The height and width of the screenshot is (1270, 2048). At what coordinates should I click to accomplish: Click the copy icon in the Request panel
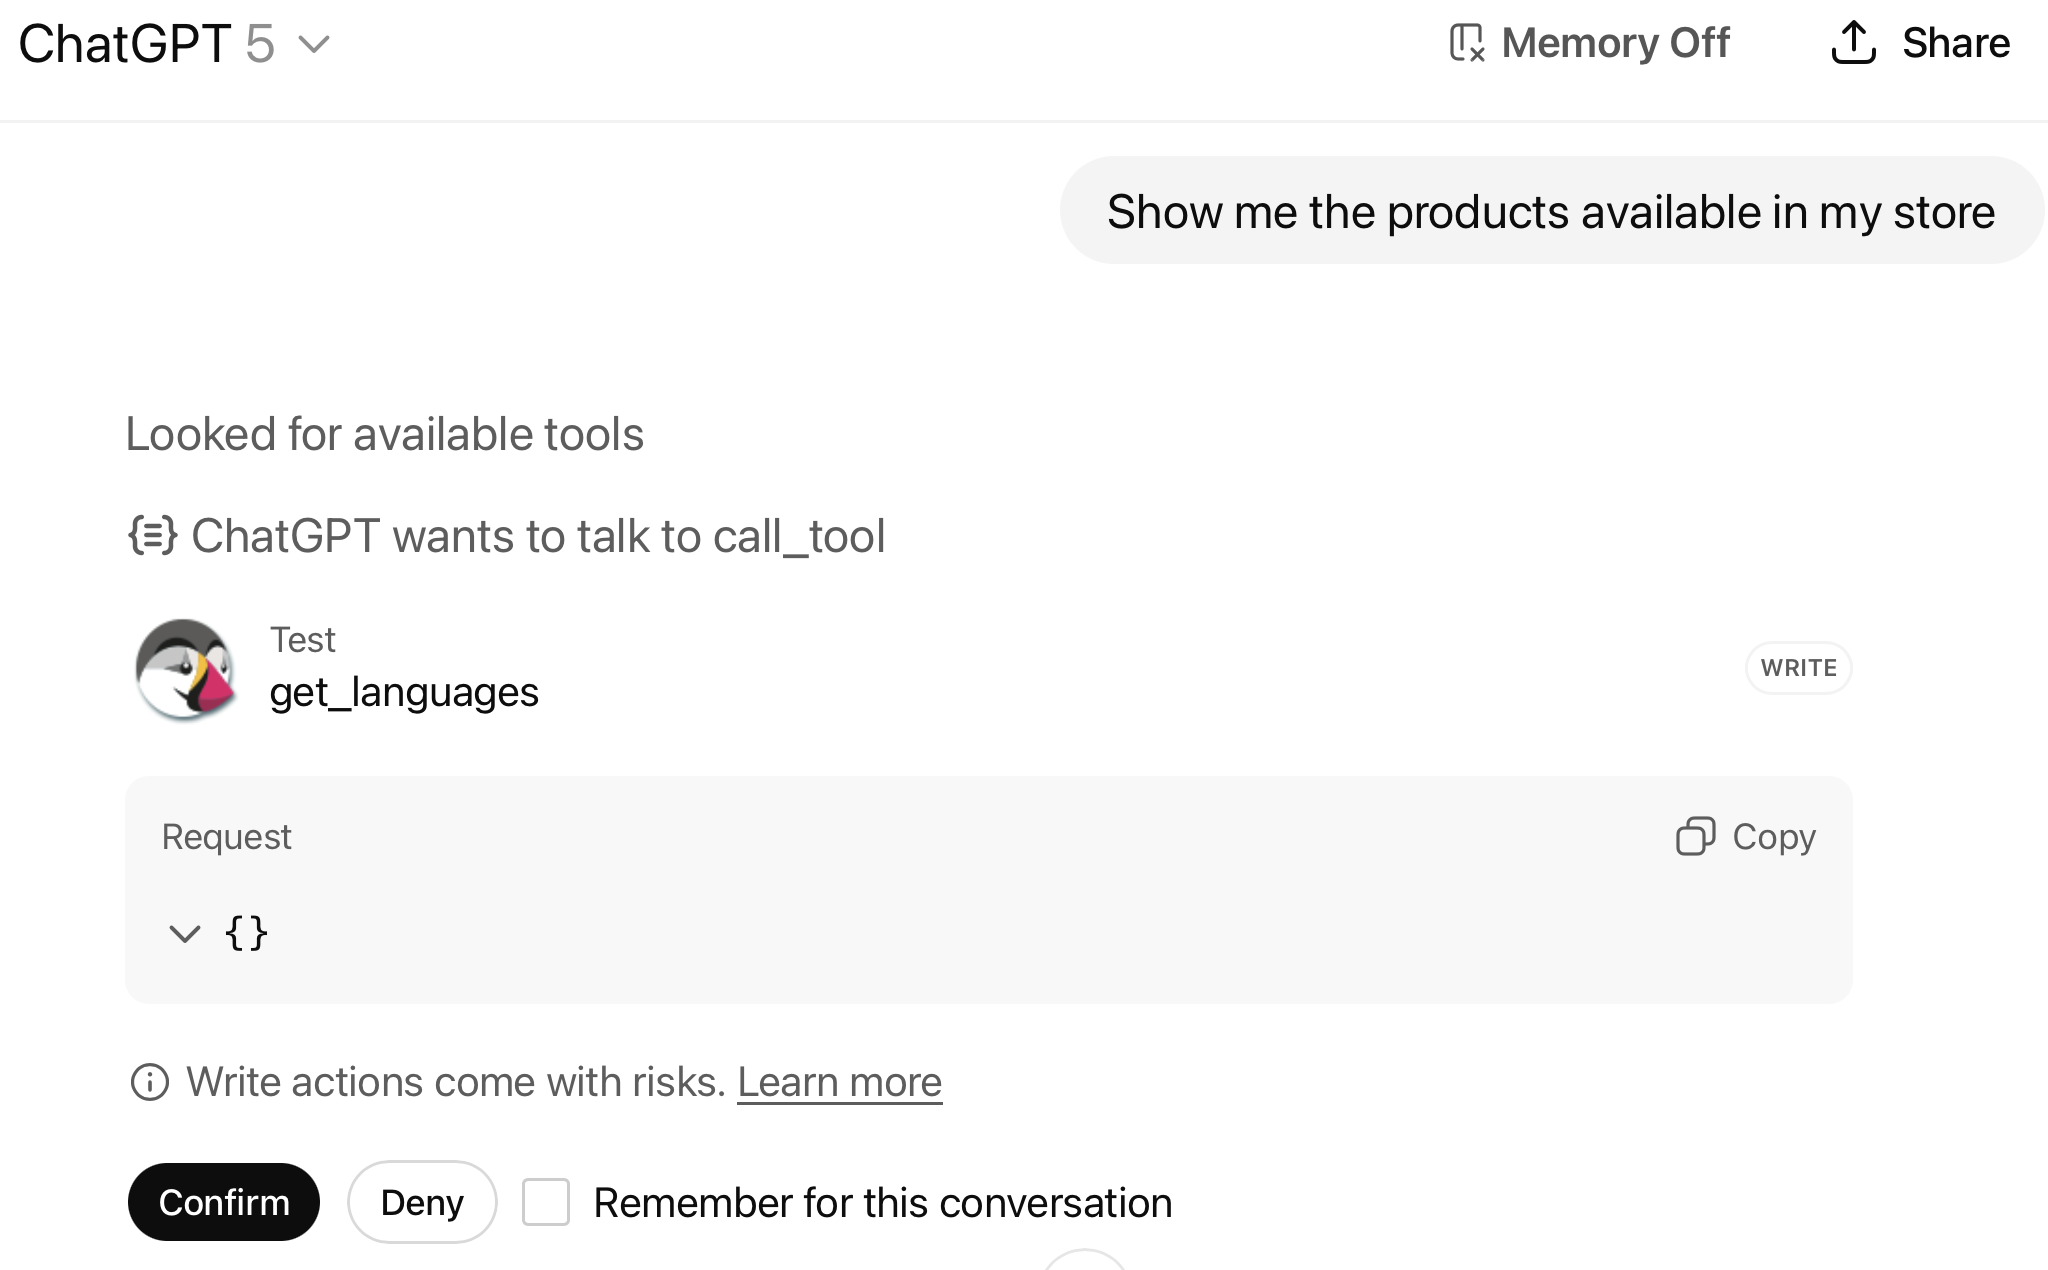[1695, 836]
